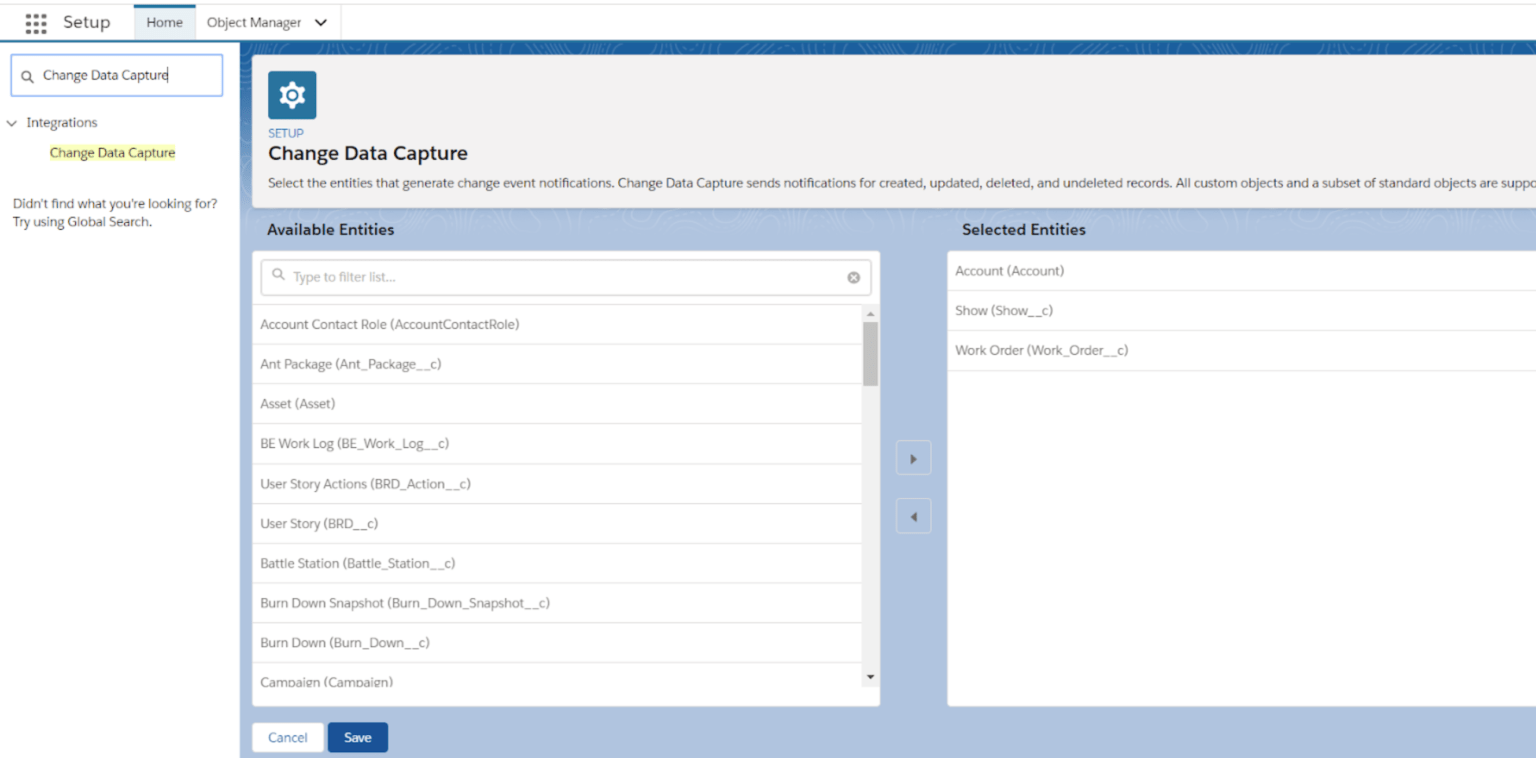
Task: Open the highlighted Change Data Capture link
Action: click(112, 152)
